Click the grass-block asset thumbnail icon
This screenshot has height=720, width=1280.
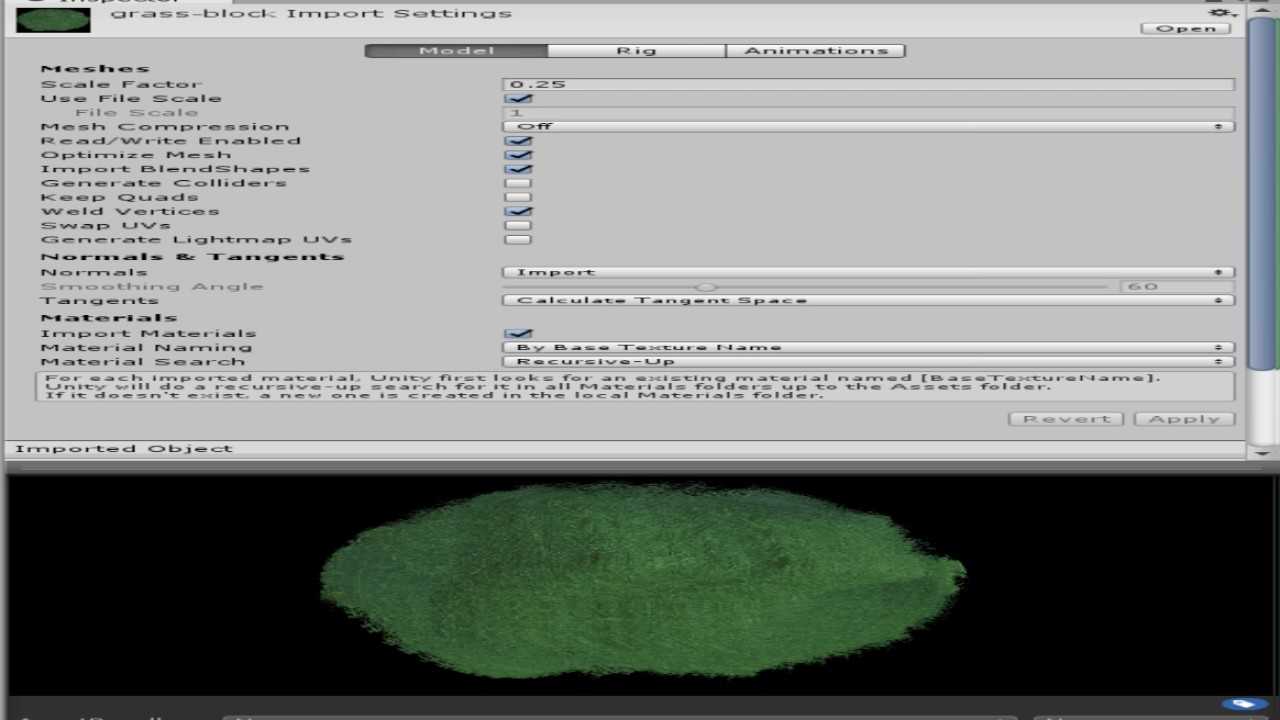coord(52,19)
